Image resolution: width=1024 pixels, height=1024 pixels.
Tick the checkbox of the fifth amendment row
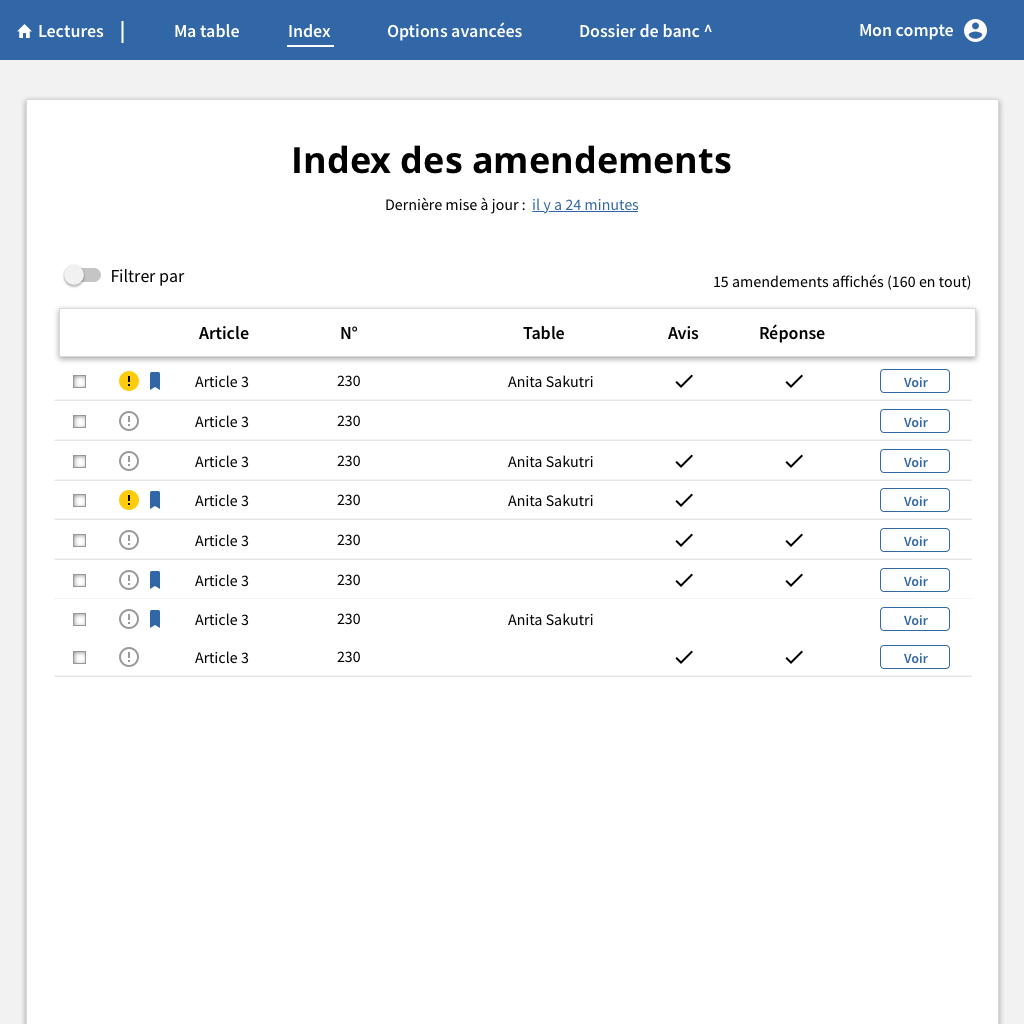pos(80,541)
